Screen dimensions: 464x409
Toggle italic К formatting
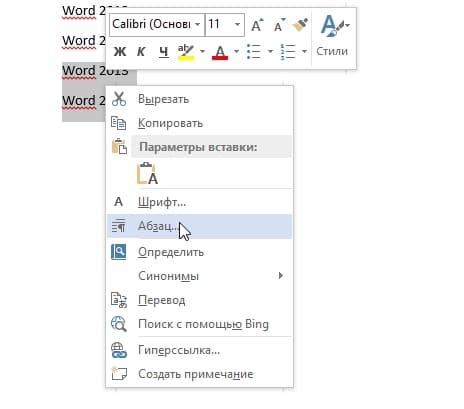coord(141,52)
